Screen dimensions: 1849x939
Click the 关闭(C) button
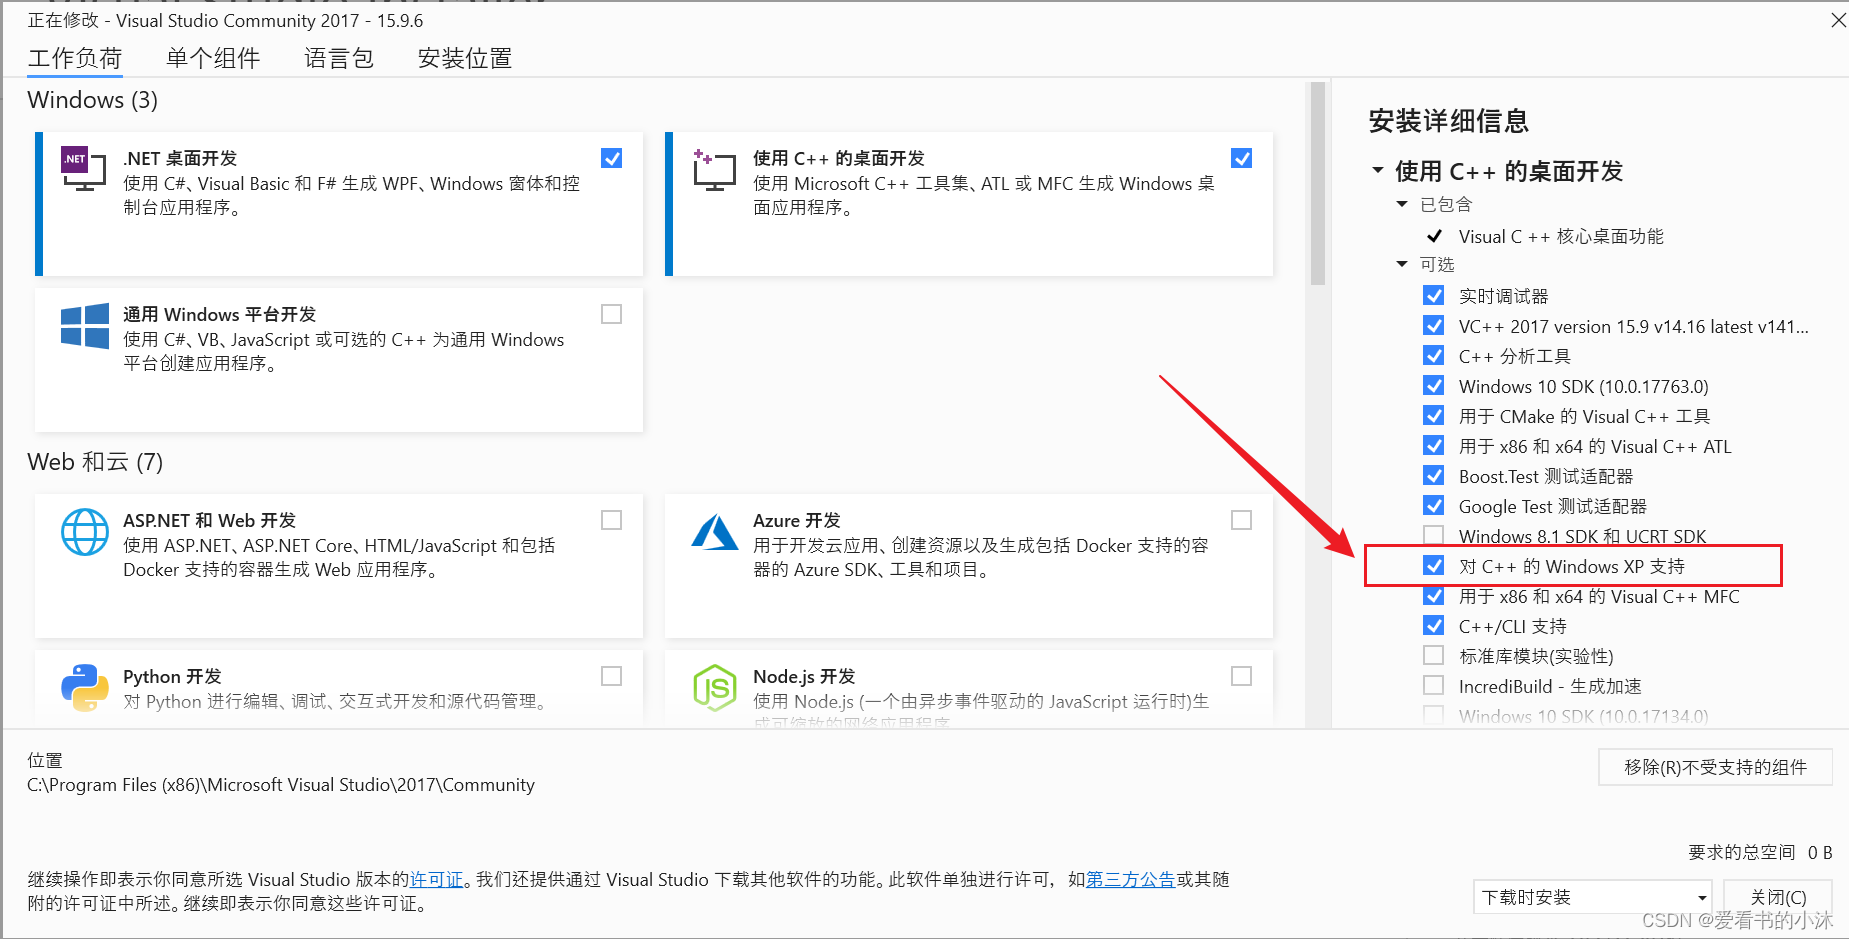[1779, 897]
